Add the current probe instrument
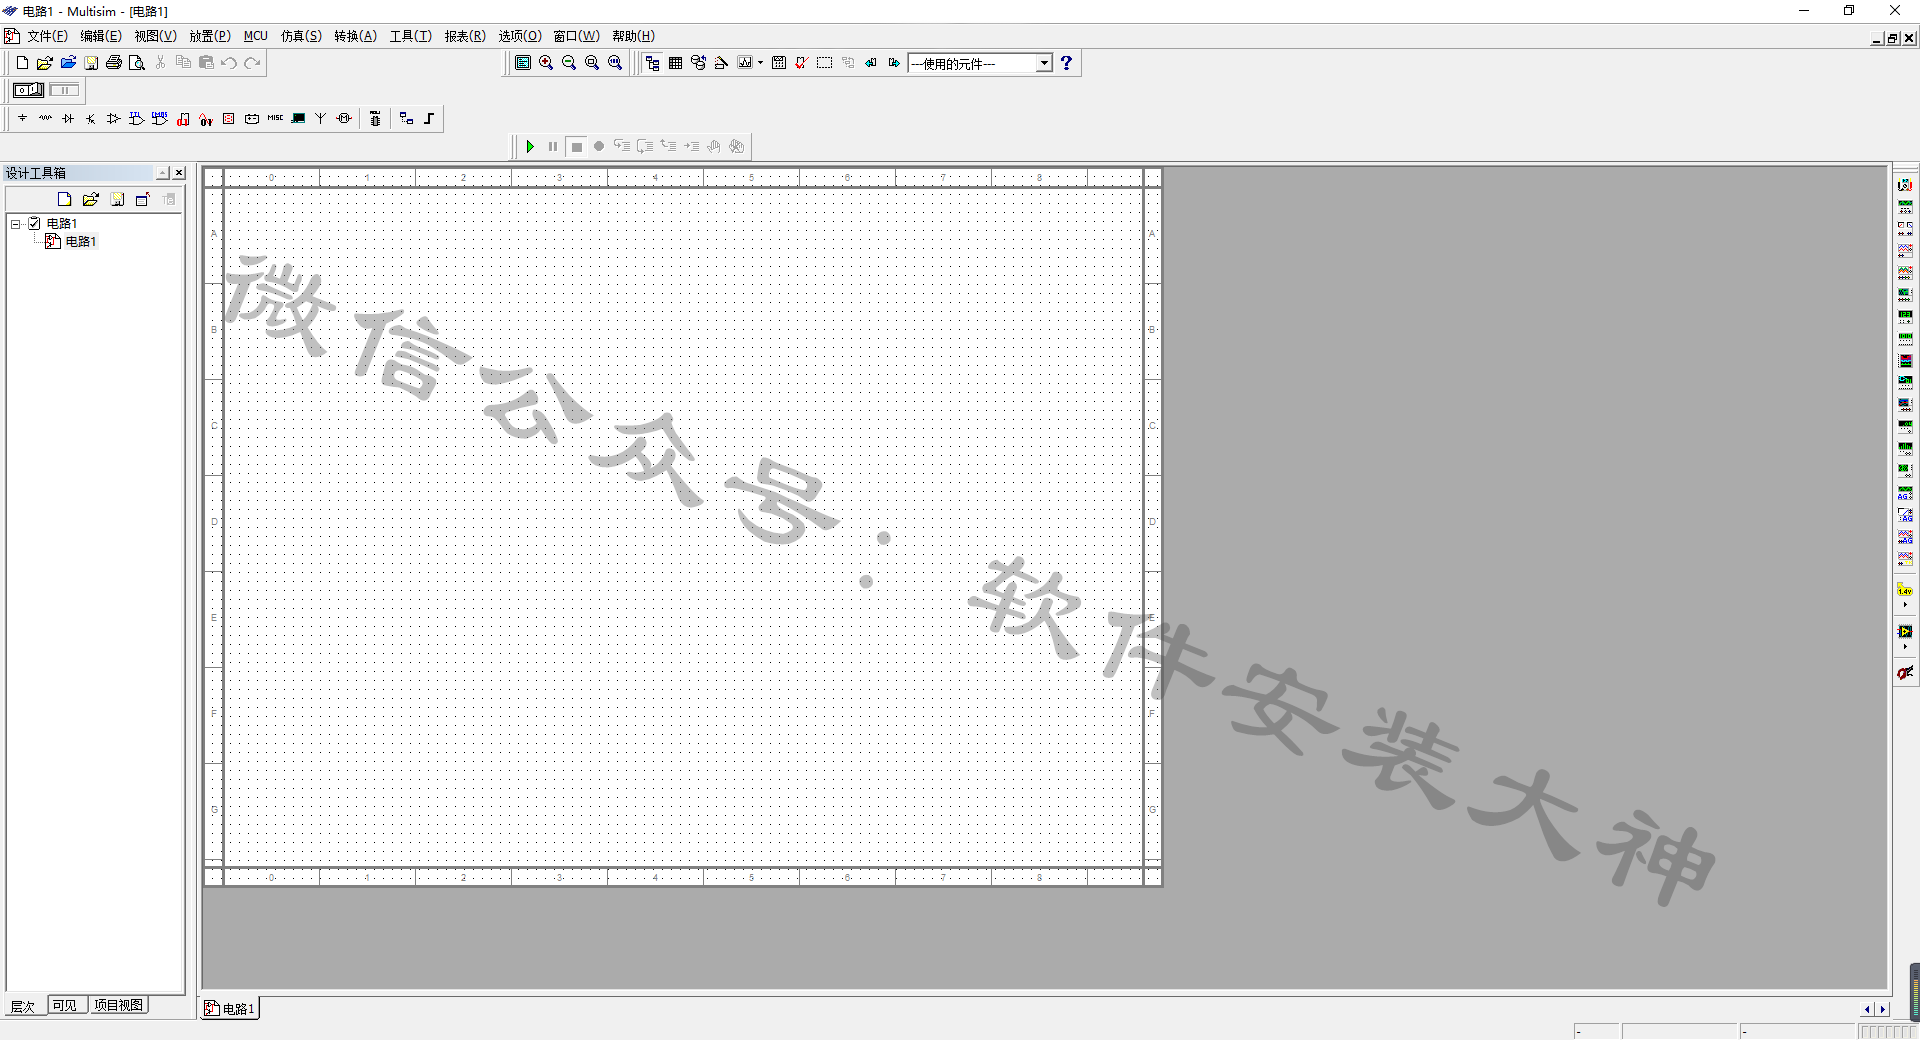 pyautogui.click(x=1905, y=673)
